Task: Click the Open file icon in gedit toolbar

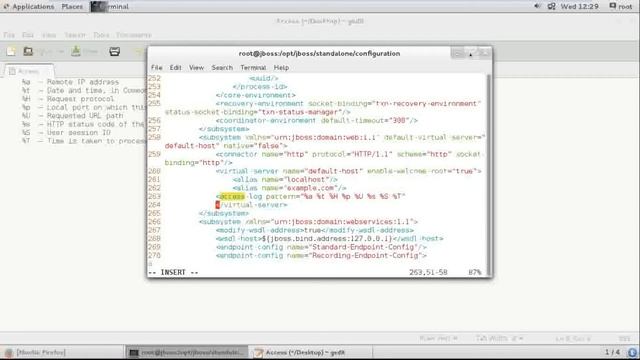Action: 28,51
